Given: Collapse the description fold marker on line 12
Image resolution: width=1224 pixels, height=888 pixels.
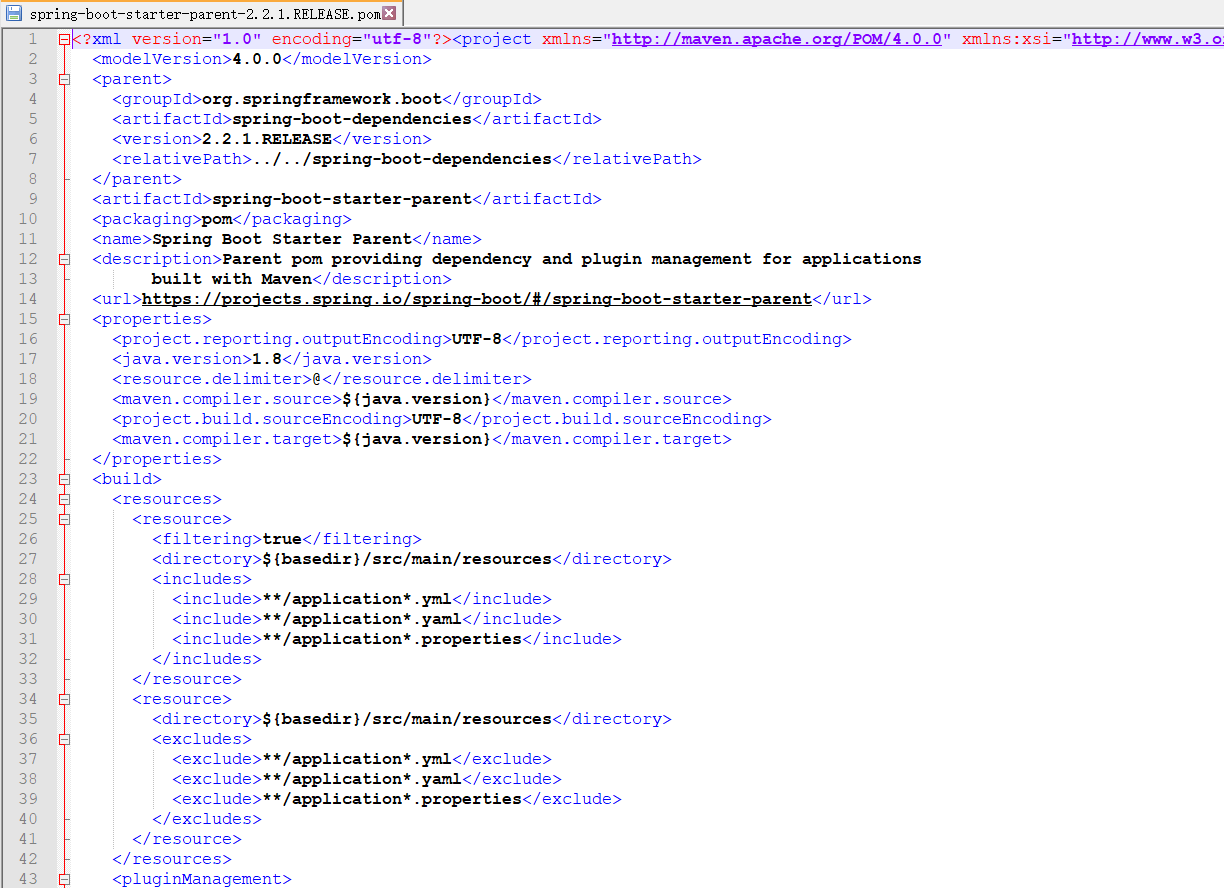Looking at the screenshot, I should click(64, 259).
